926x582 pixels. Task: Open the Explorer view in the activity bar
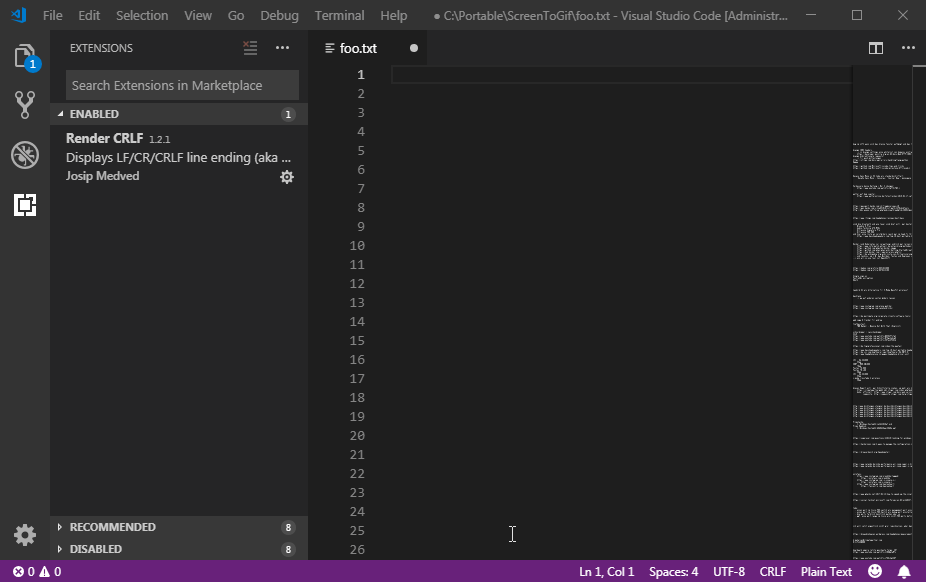[24, 58]
